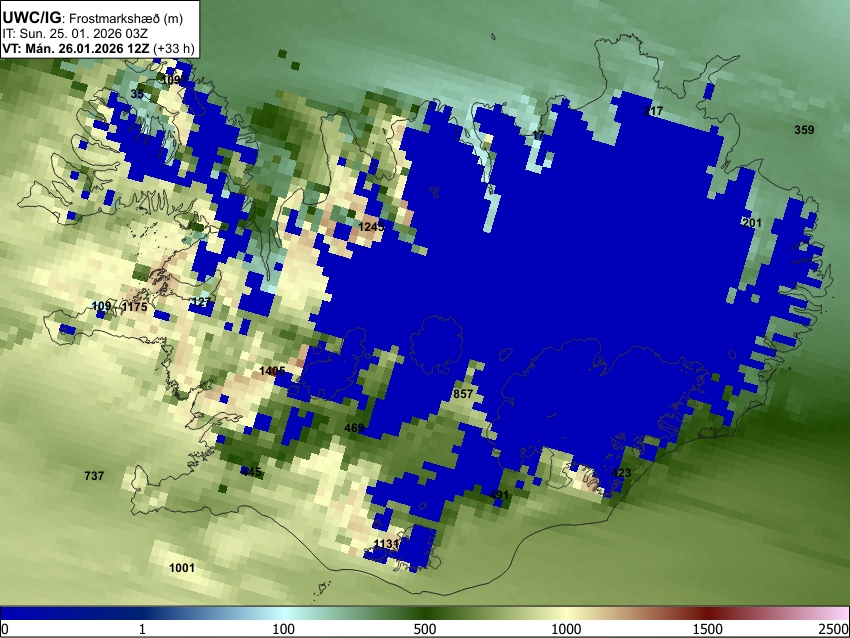The image size is (850, 638).
Task: Click the offshore value 1001
Action: pyautogui.click(x=182, y=568)
